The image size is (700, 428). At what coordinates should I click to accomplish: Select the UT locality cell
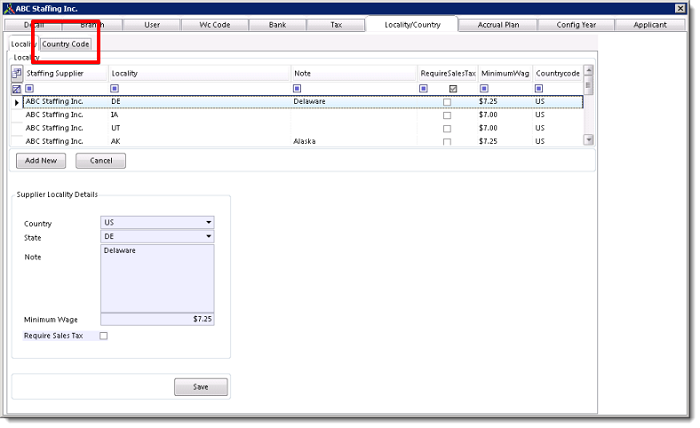[200, 128]
